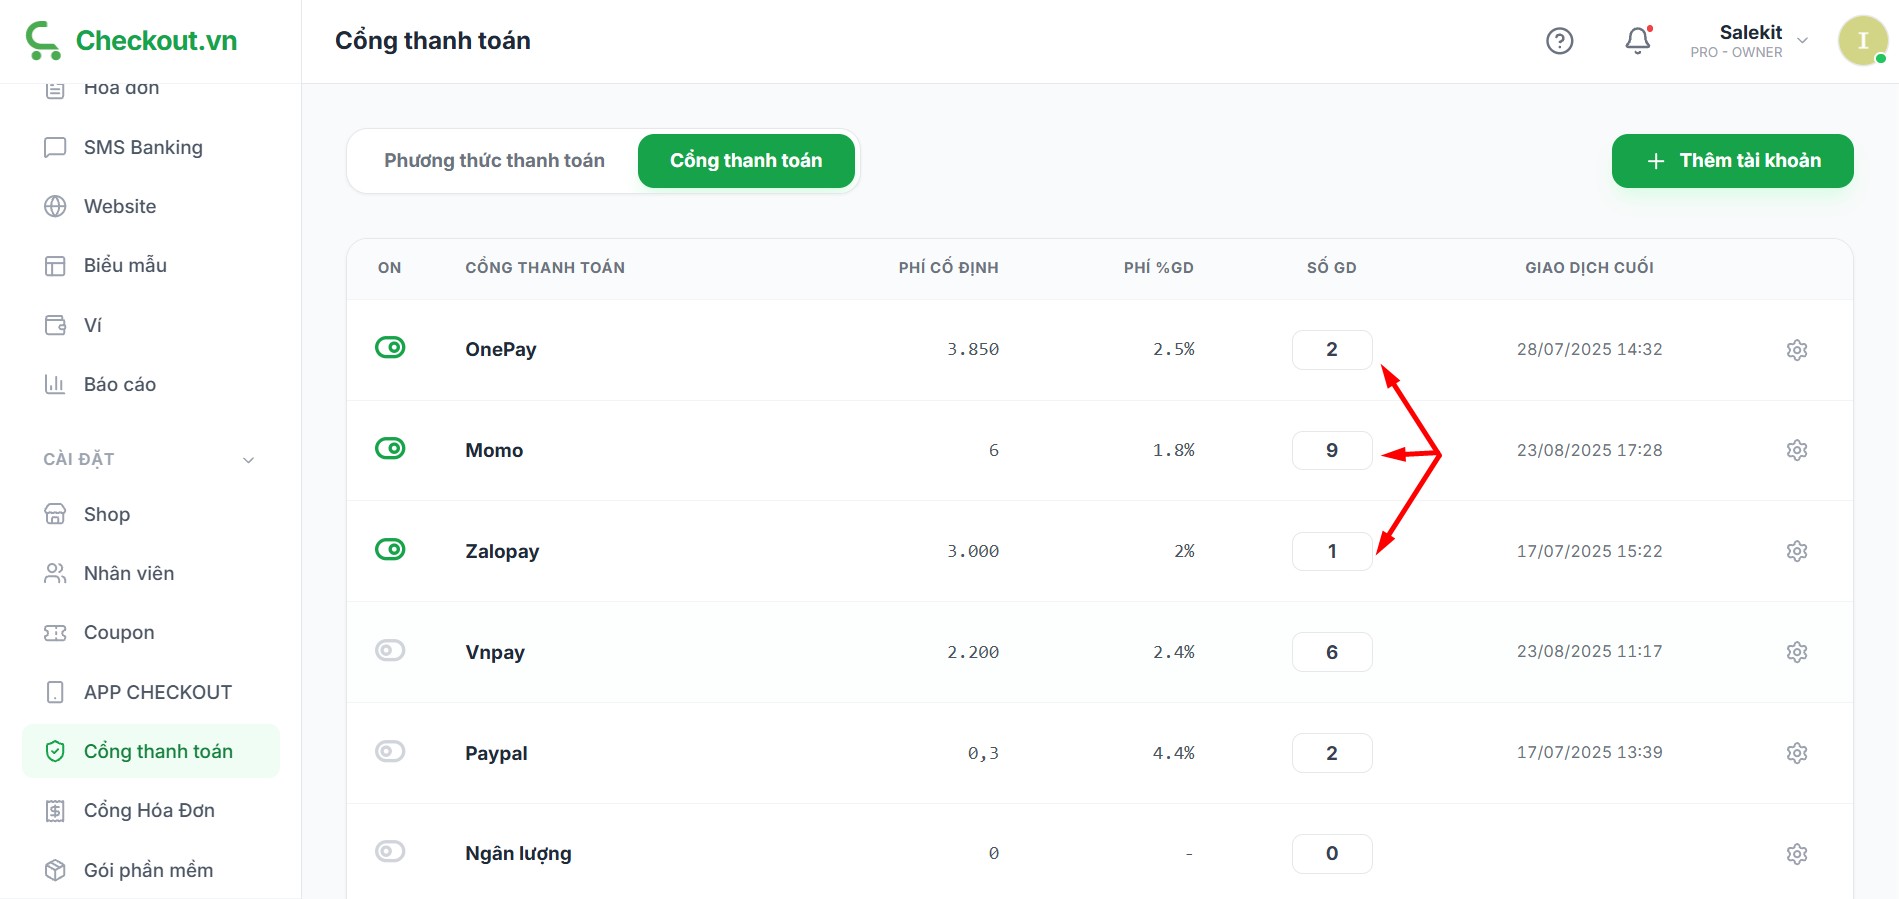Enable the Paypal gateway toggle
The image size is (1899, 899).
pos(390,752)
